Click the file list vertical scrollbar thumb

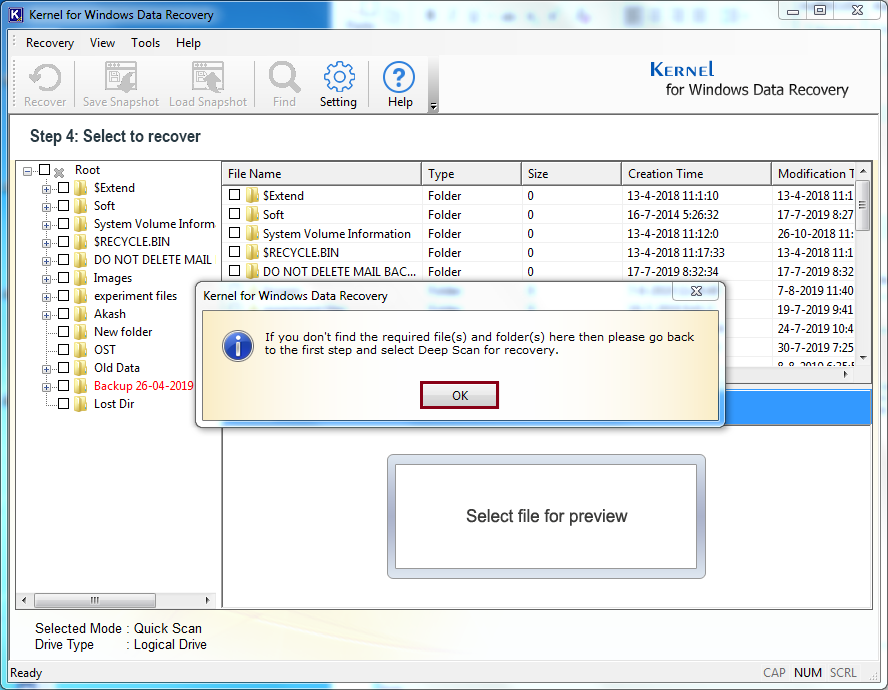[863, 205]
